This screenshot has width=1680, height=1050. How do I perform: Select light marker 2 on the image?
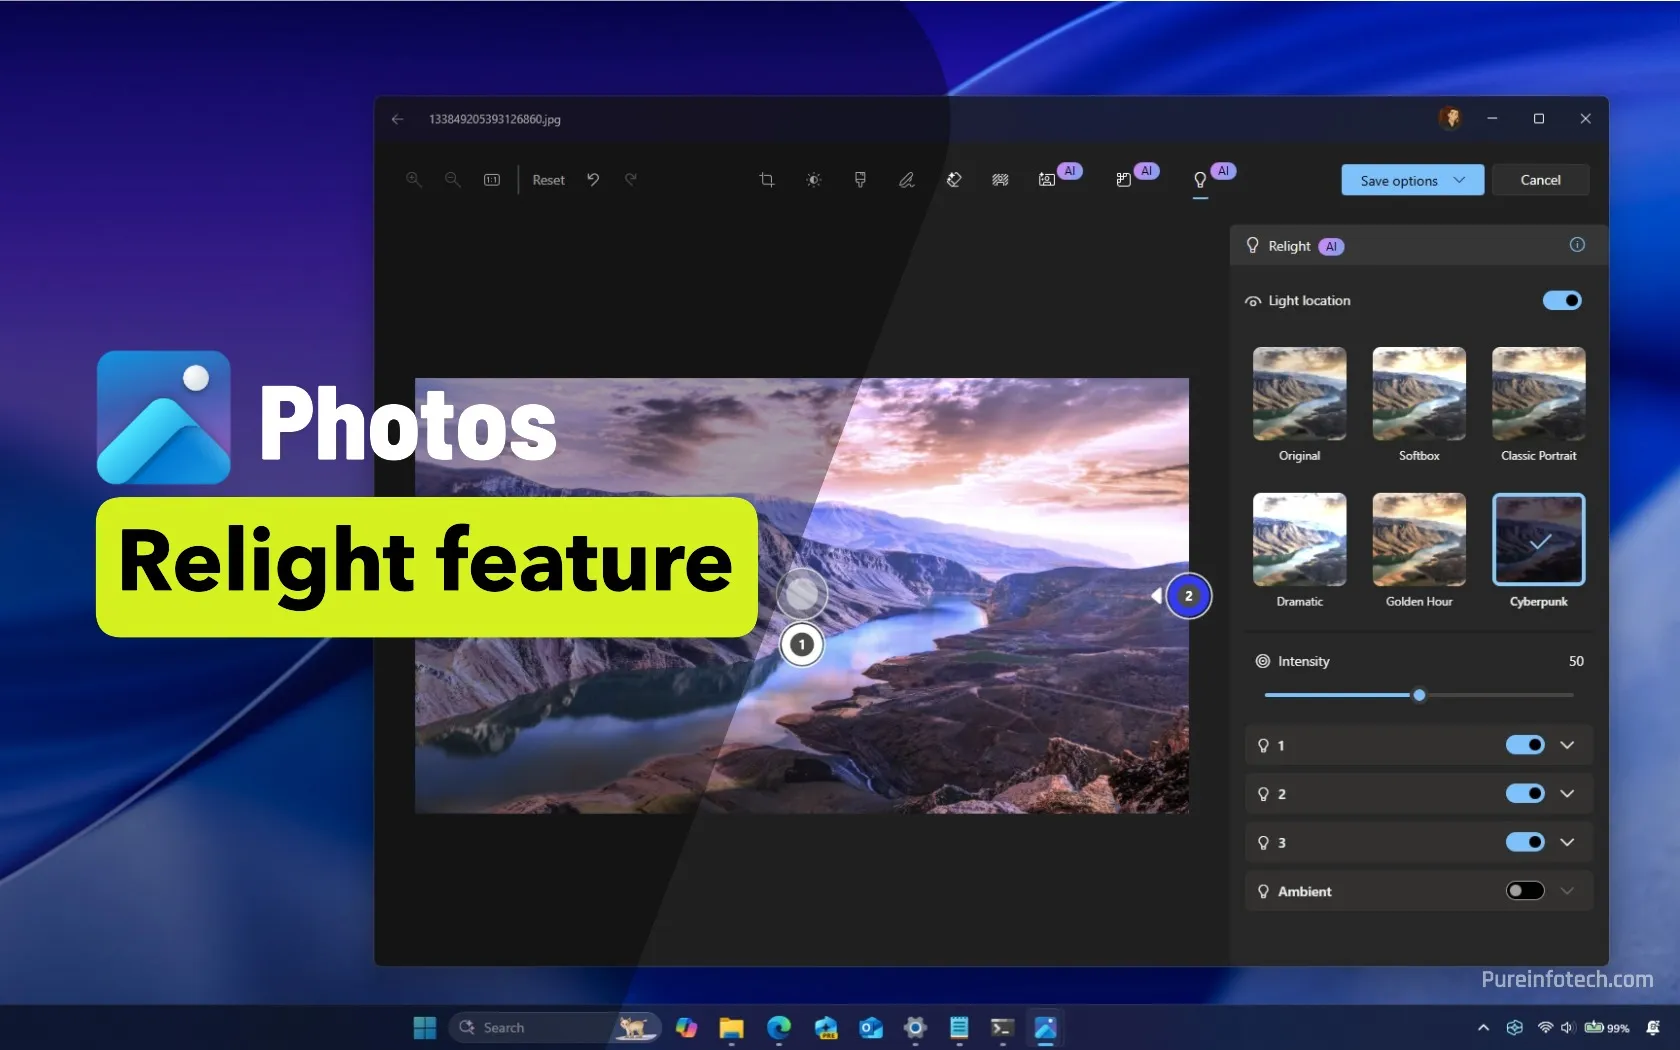click(1188, 596)
